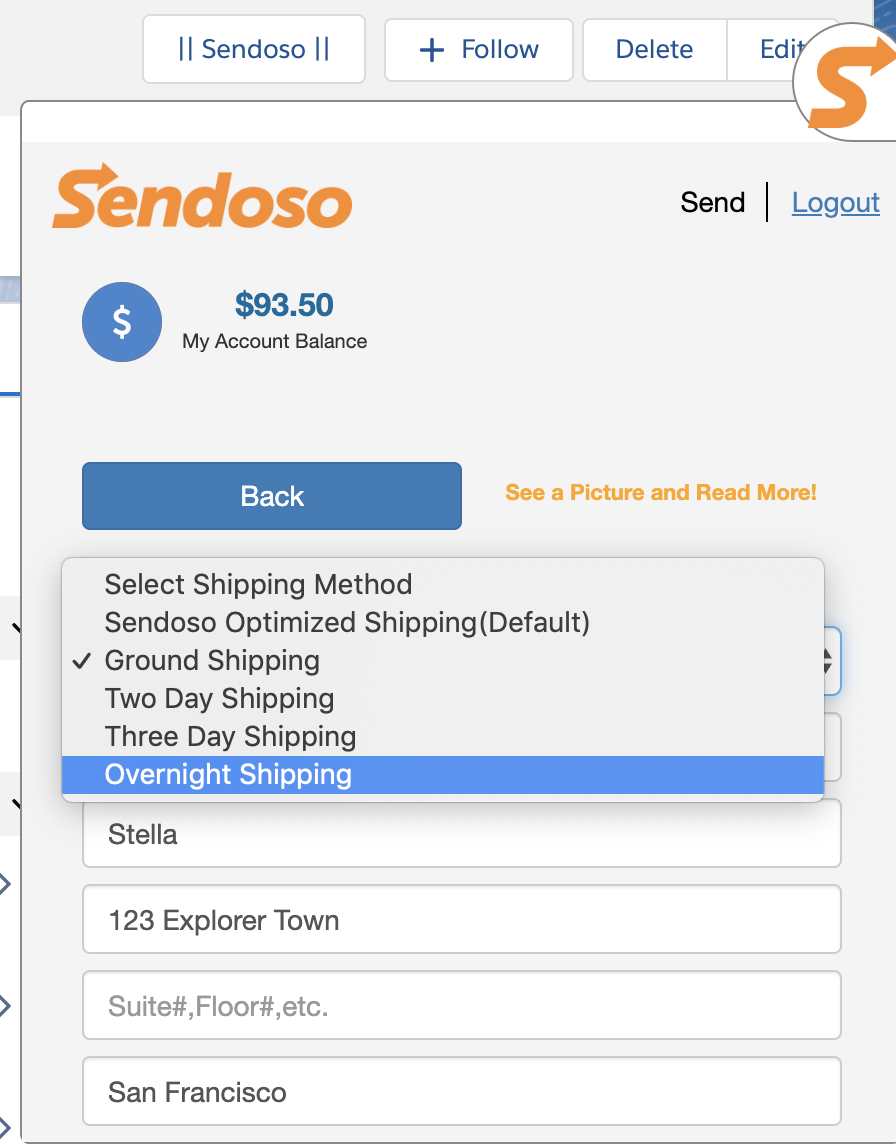The width and height of the screenshot is (896, 1144).
Task: Open 'See a Picture and Read More!' link
Action: click(x=661, y=493)
